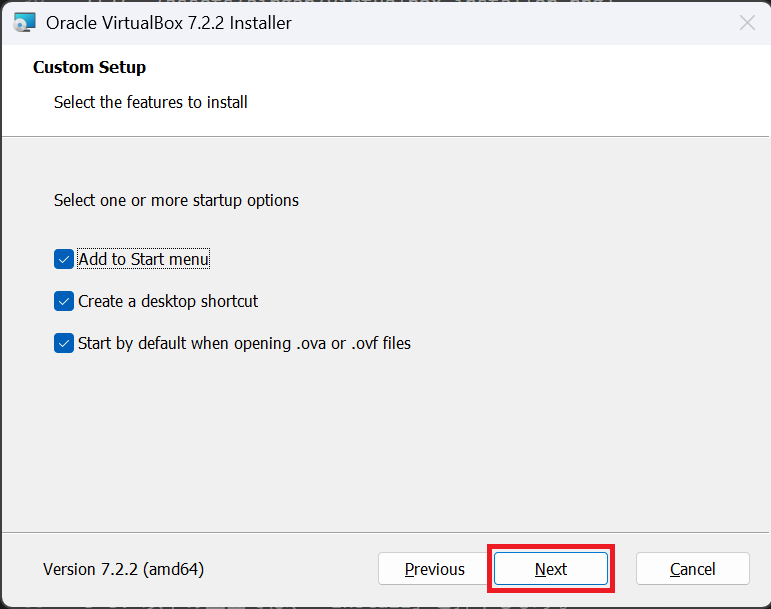
Task: Click the VirtualBox installer icon in title bar
Action: pos(25,22)
